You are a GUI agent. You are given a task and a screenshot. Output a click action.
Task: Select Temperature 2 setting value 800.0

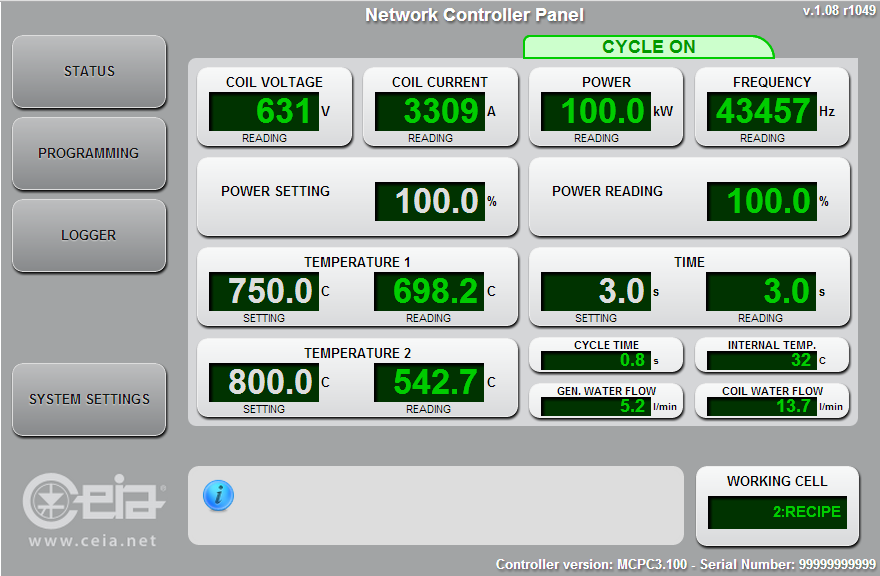[x=264, y=382]
